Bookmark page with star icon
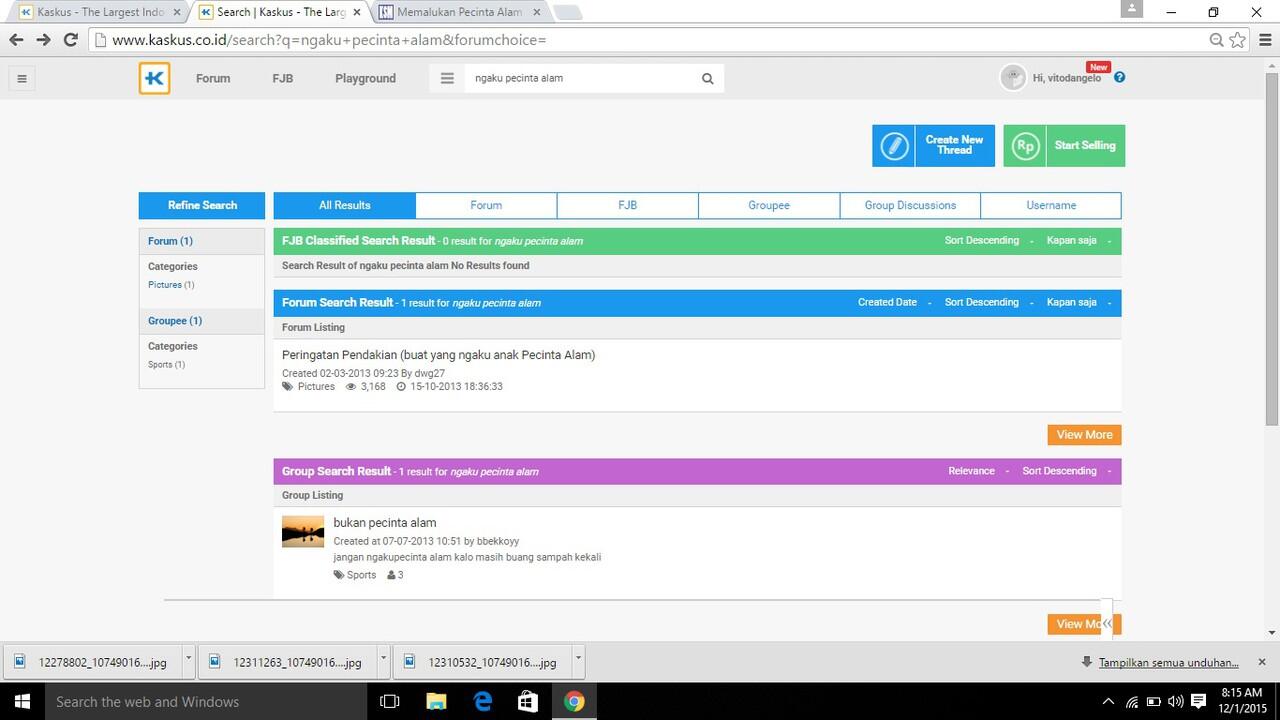This screenshot has width=1280, height=720. click(1238, 40)
